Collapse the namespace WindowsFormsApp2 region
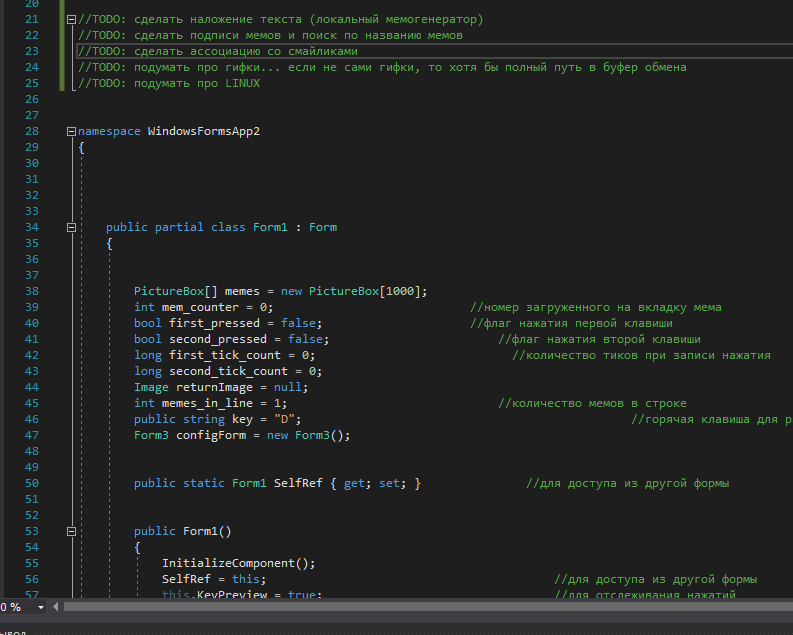 click(x=70, y=132)
